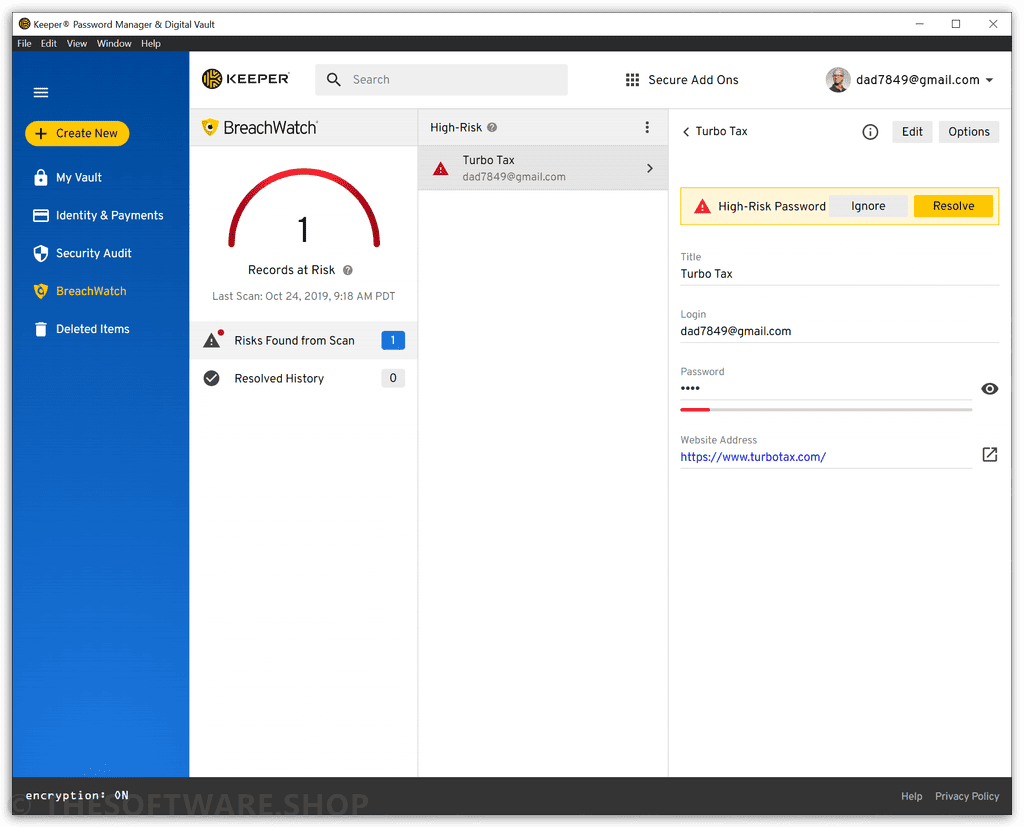Expand the dad7849@gmail.com account dropdown arrow
This screenshot has height=827, width=1024.
click(989, 80)
